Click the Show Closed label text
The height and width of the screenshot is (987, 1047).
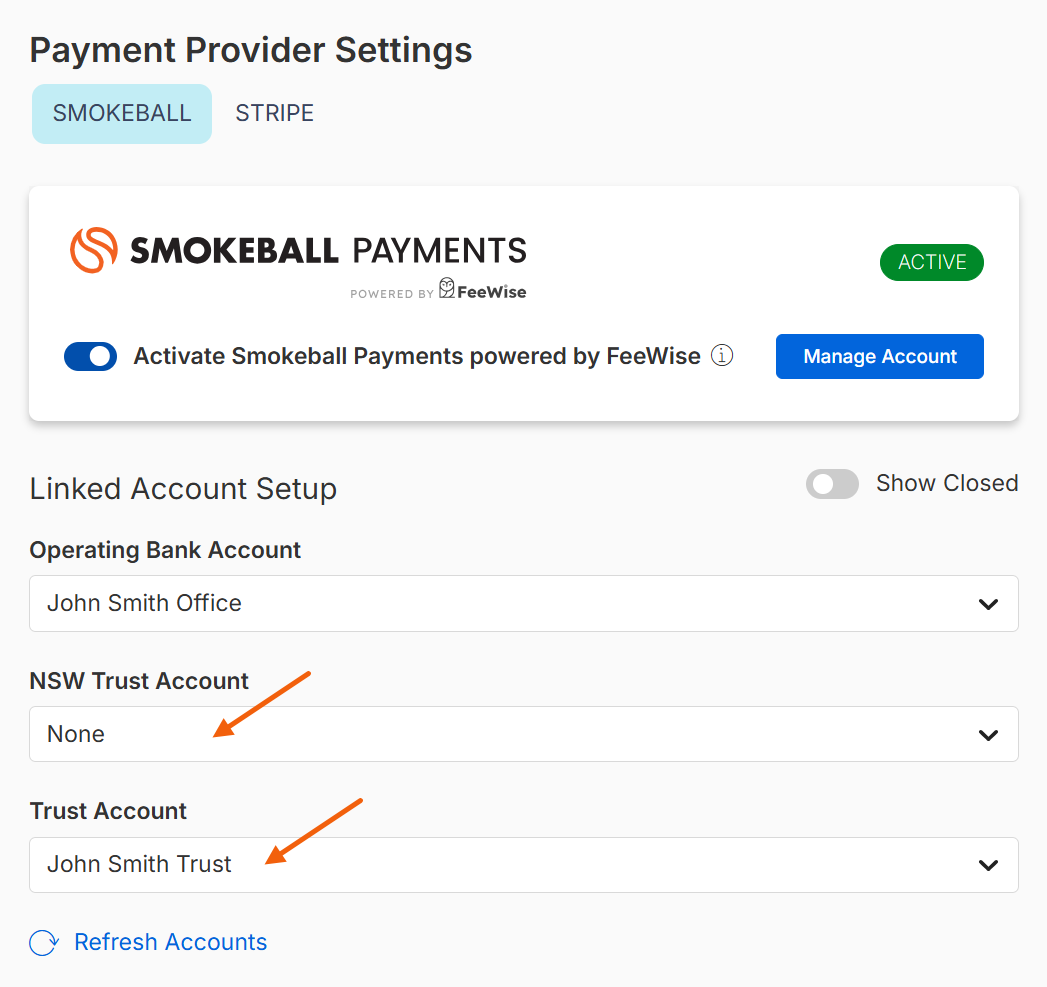click(x=946, y=483)
